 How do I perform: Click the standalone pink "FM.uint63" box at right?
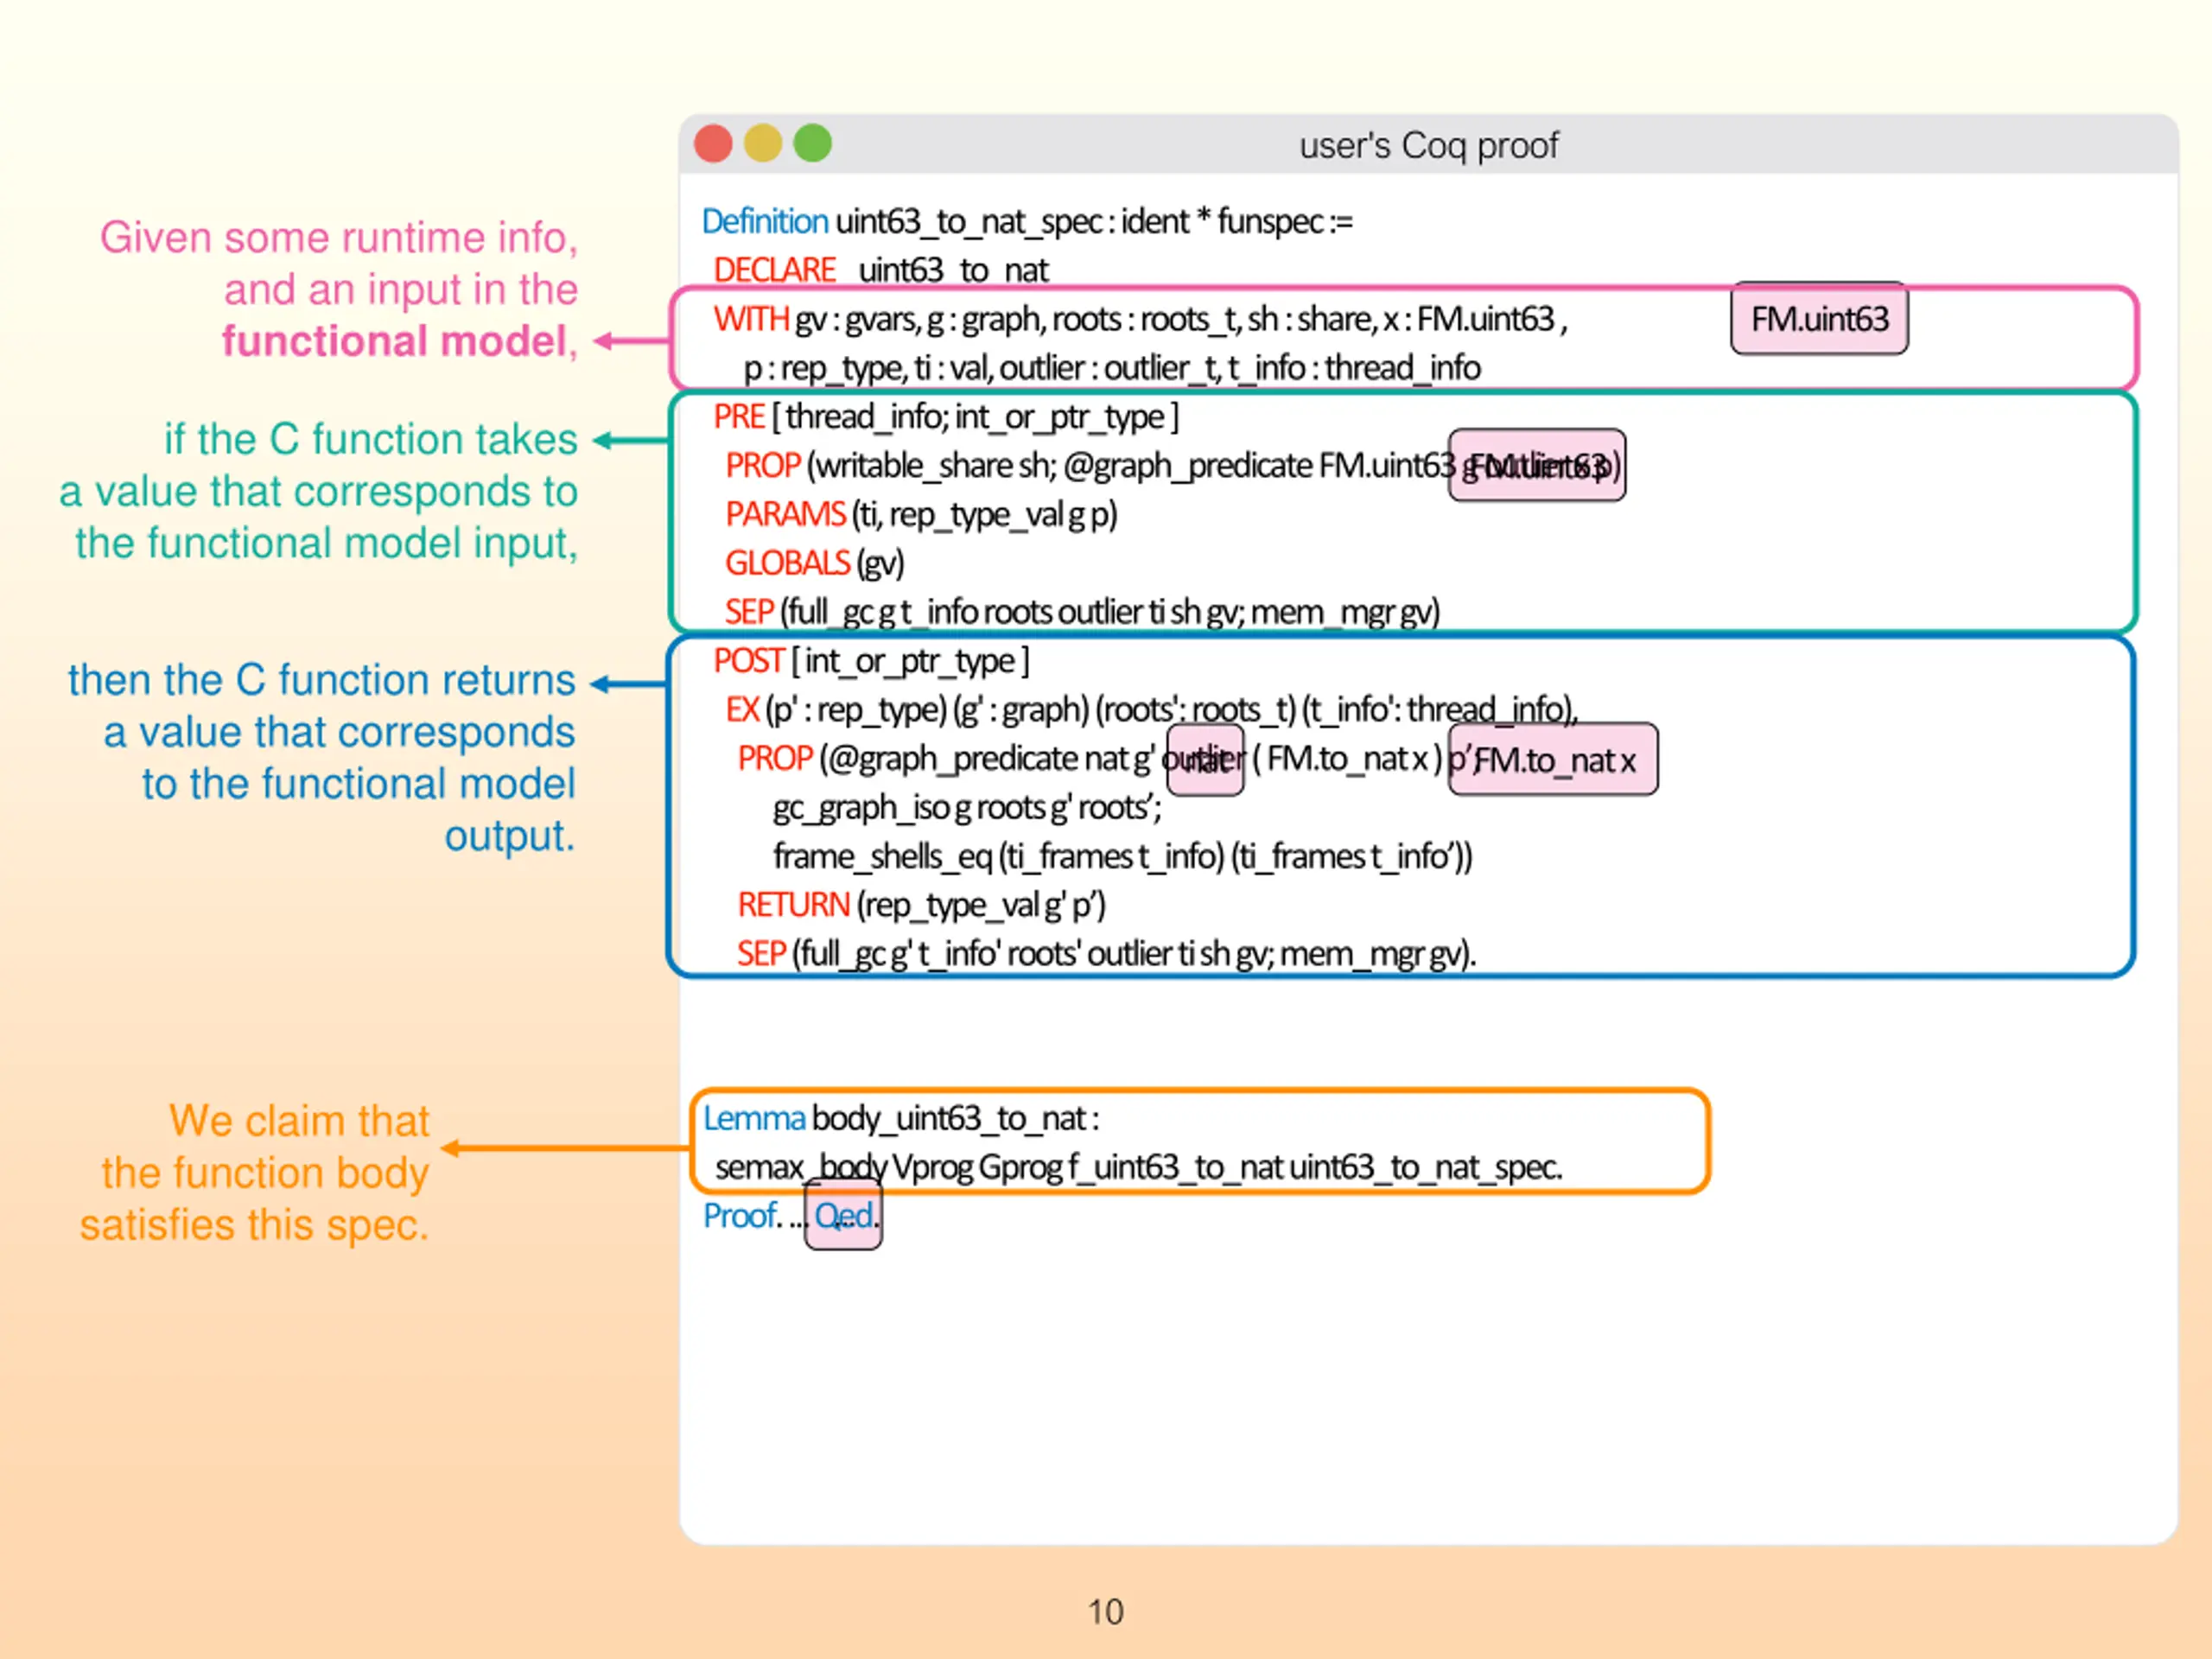click(1819, 319)
